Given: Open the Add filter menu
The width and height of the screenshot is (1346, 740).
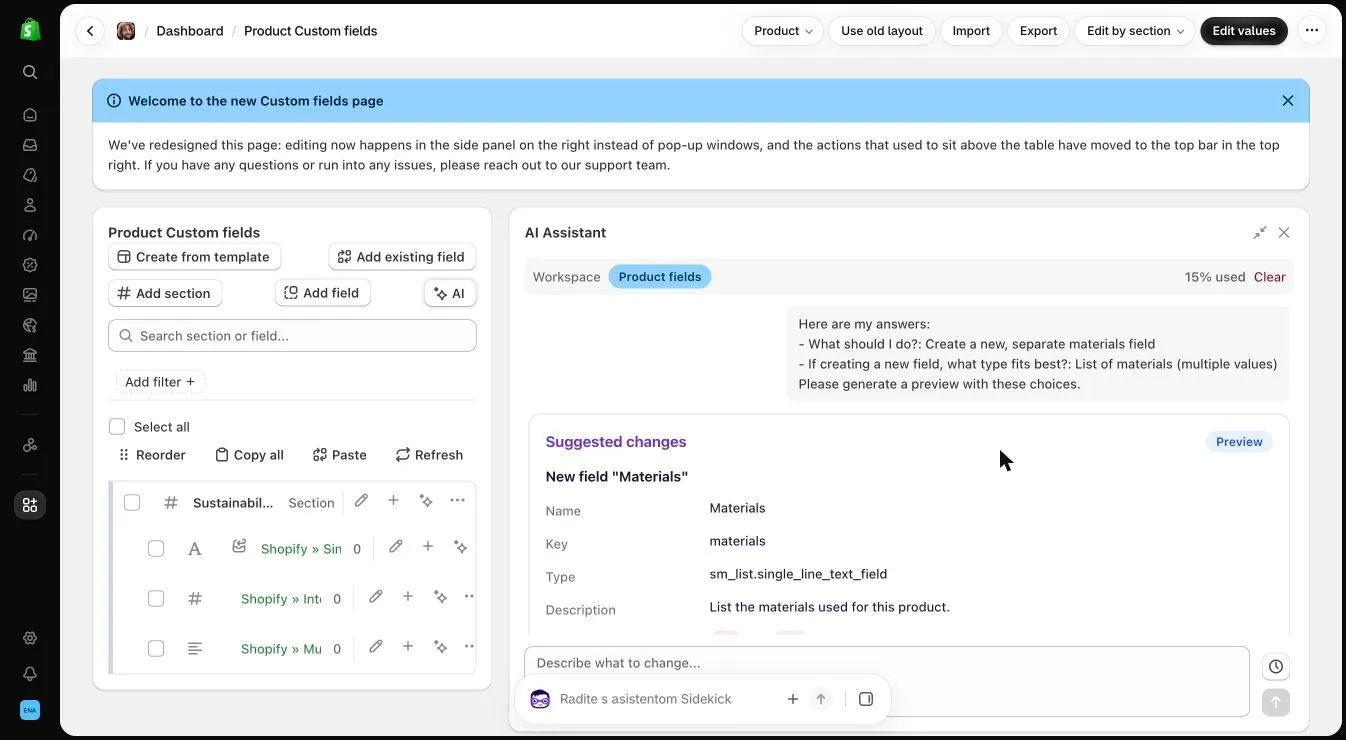Looking at the screenshot, I should (x=160, y=382).
